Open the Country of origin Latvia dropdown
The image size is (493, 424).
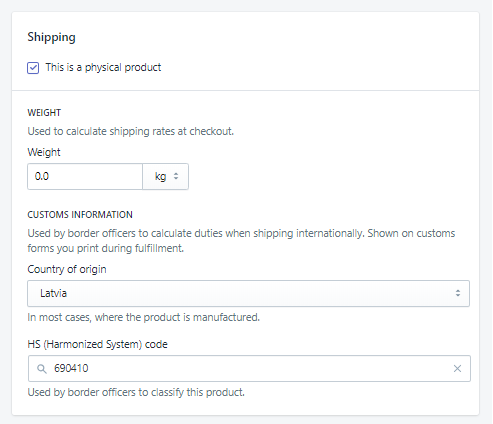pos(248,293)
